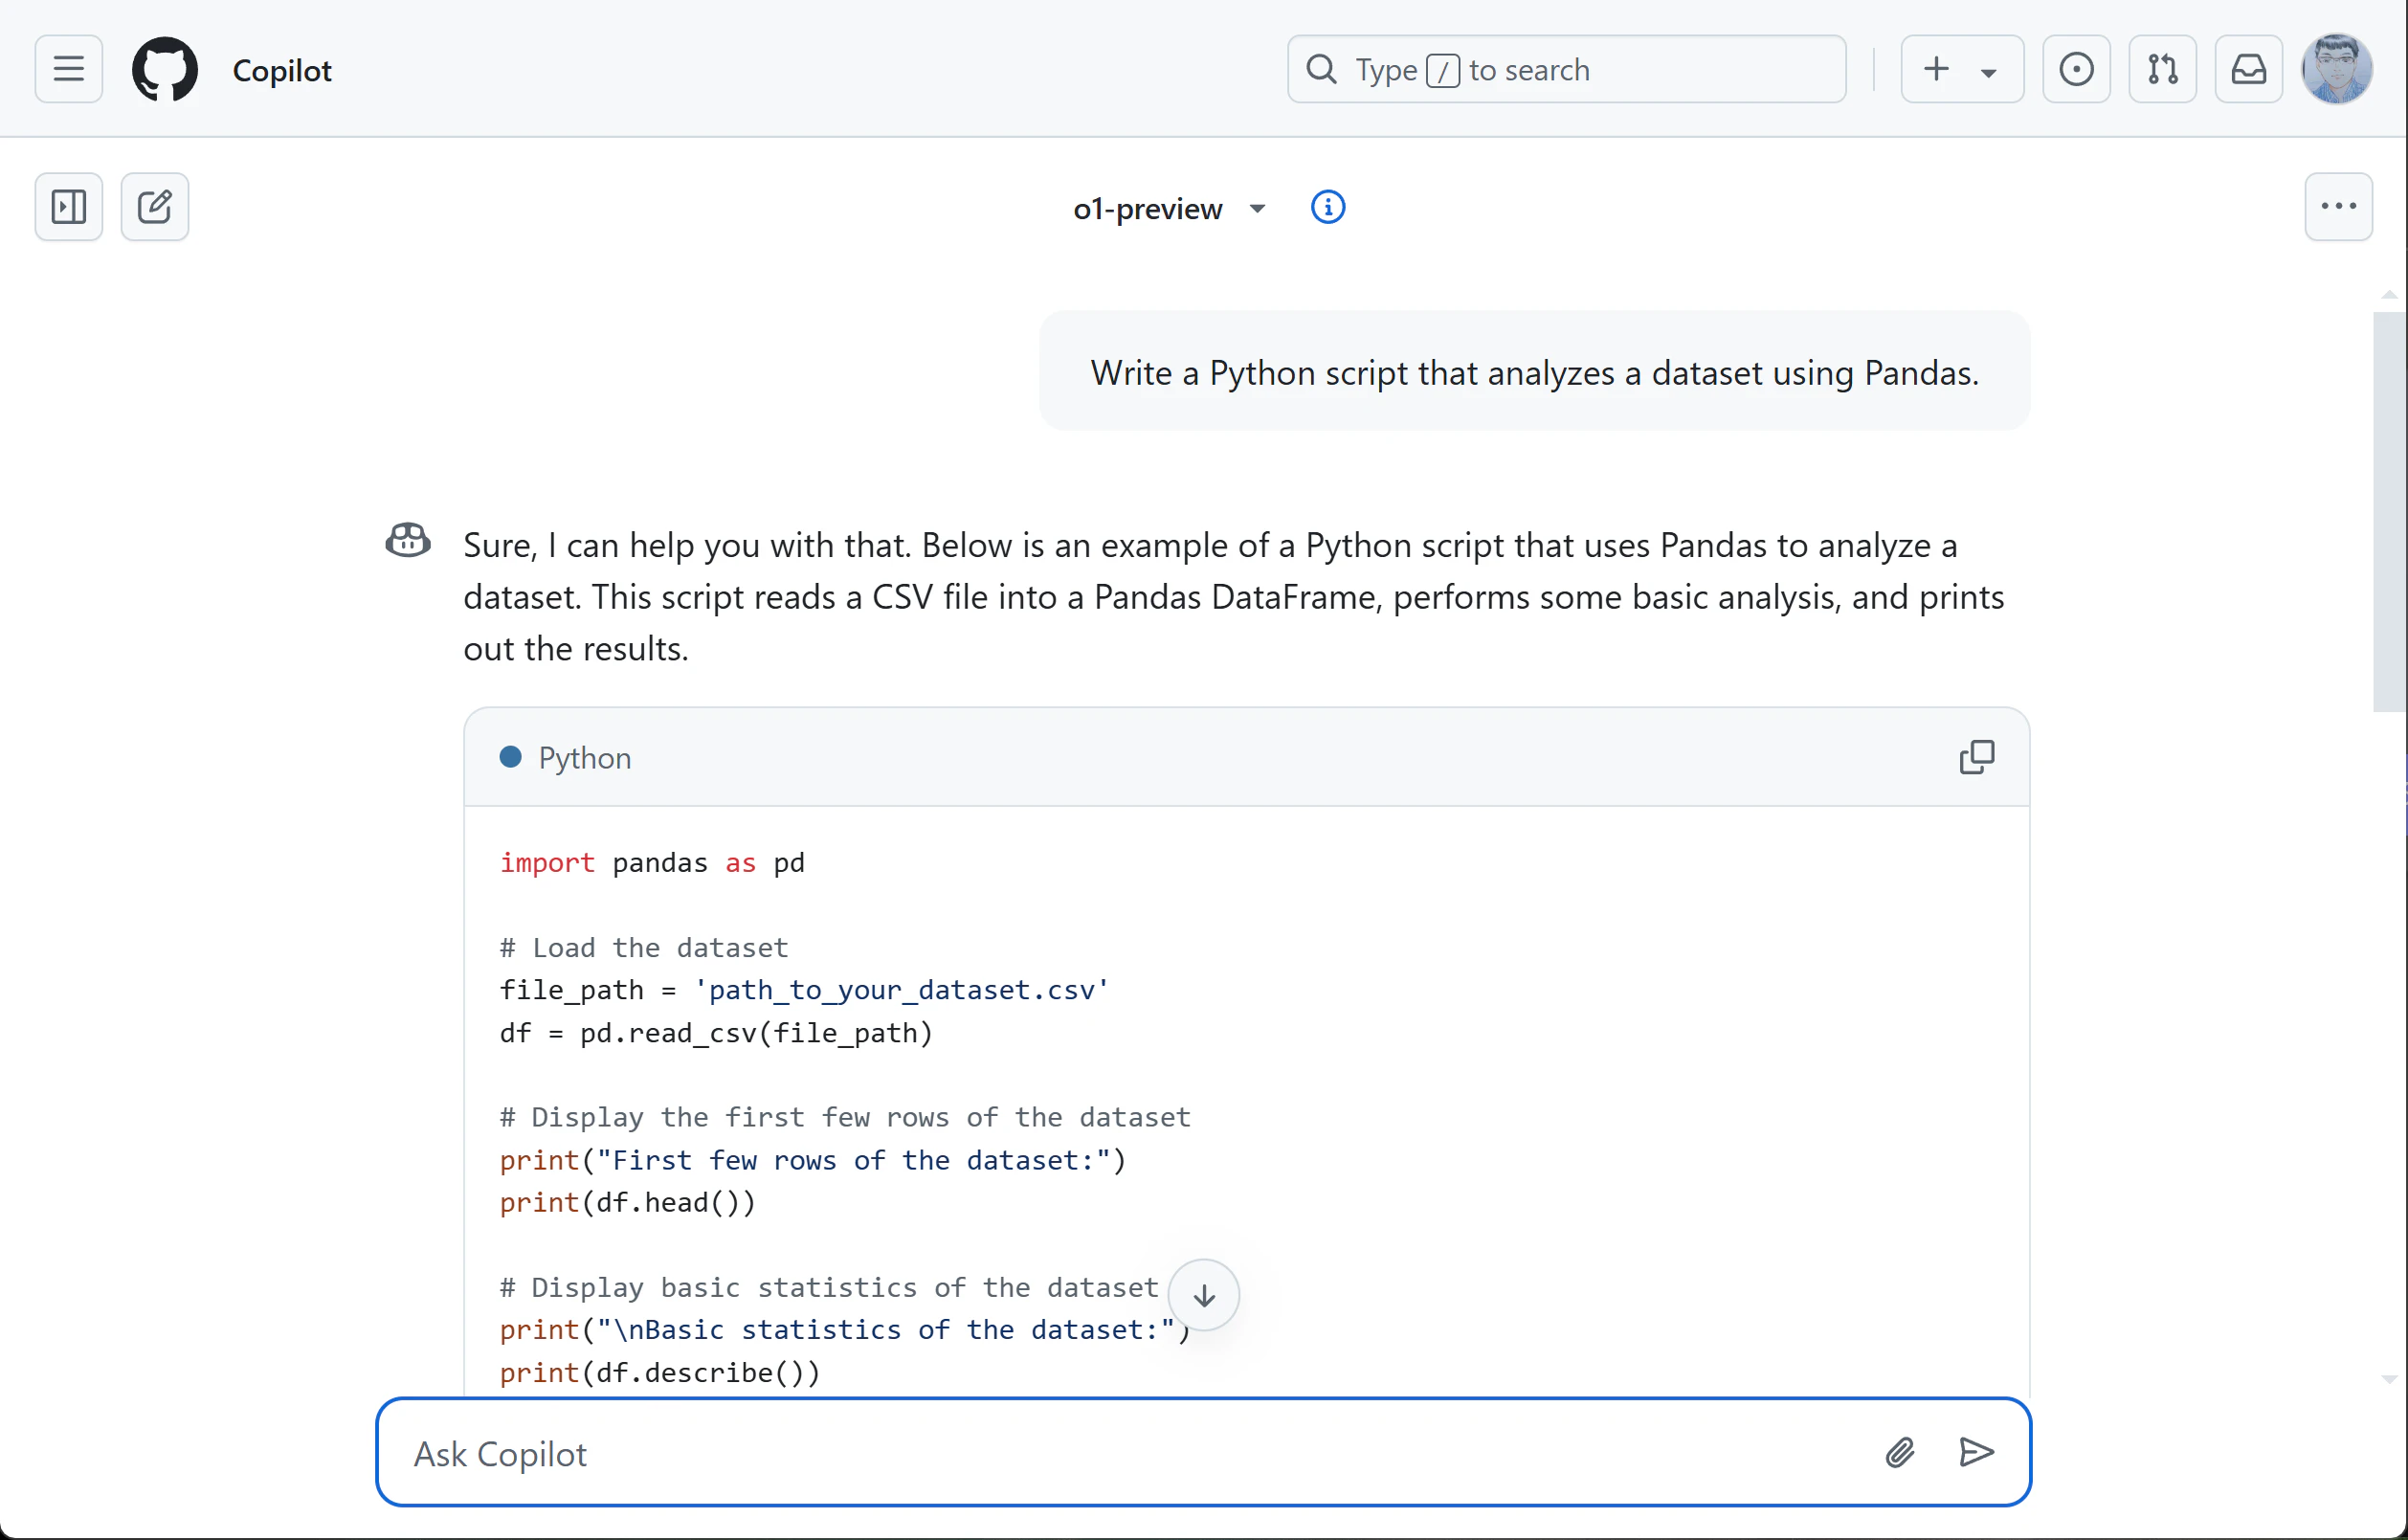Screen dimensions: 2408x1540
Task: Send the message with arrow icon
Action: pyautogui.click(x=1976, y=1452)
